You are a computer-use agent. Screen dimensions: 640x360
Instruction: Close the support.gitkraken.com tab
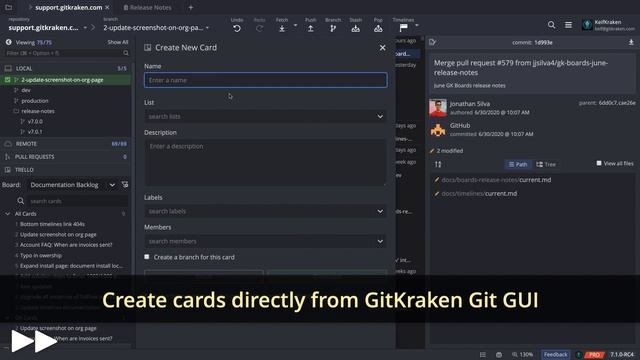(x=107, y=7)
